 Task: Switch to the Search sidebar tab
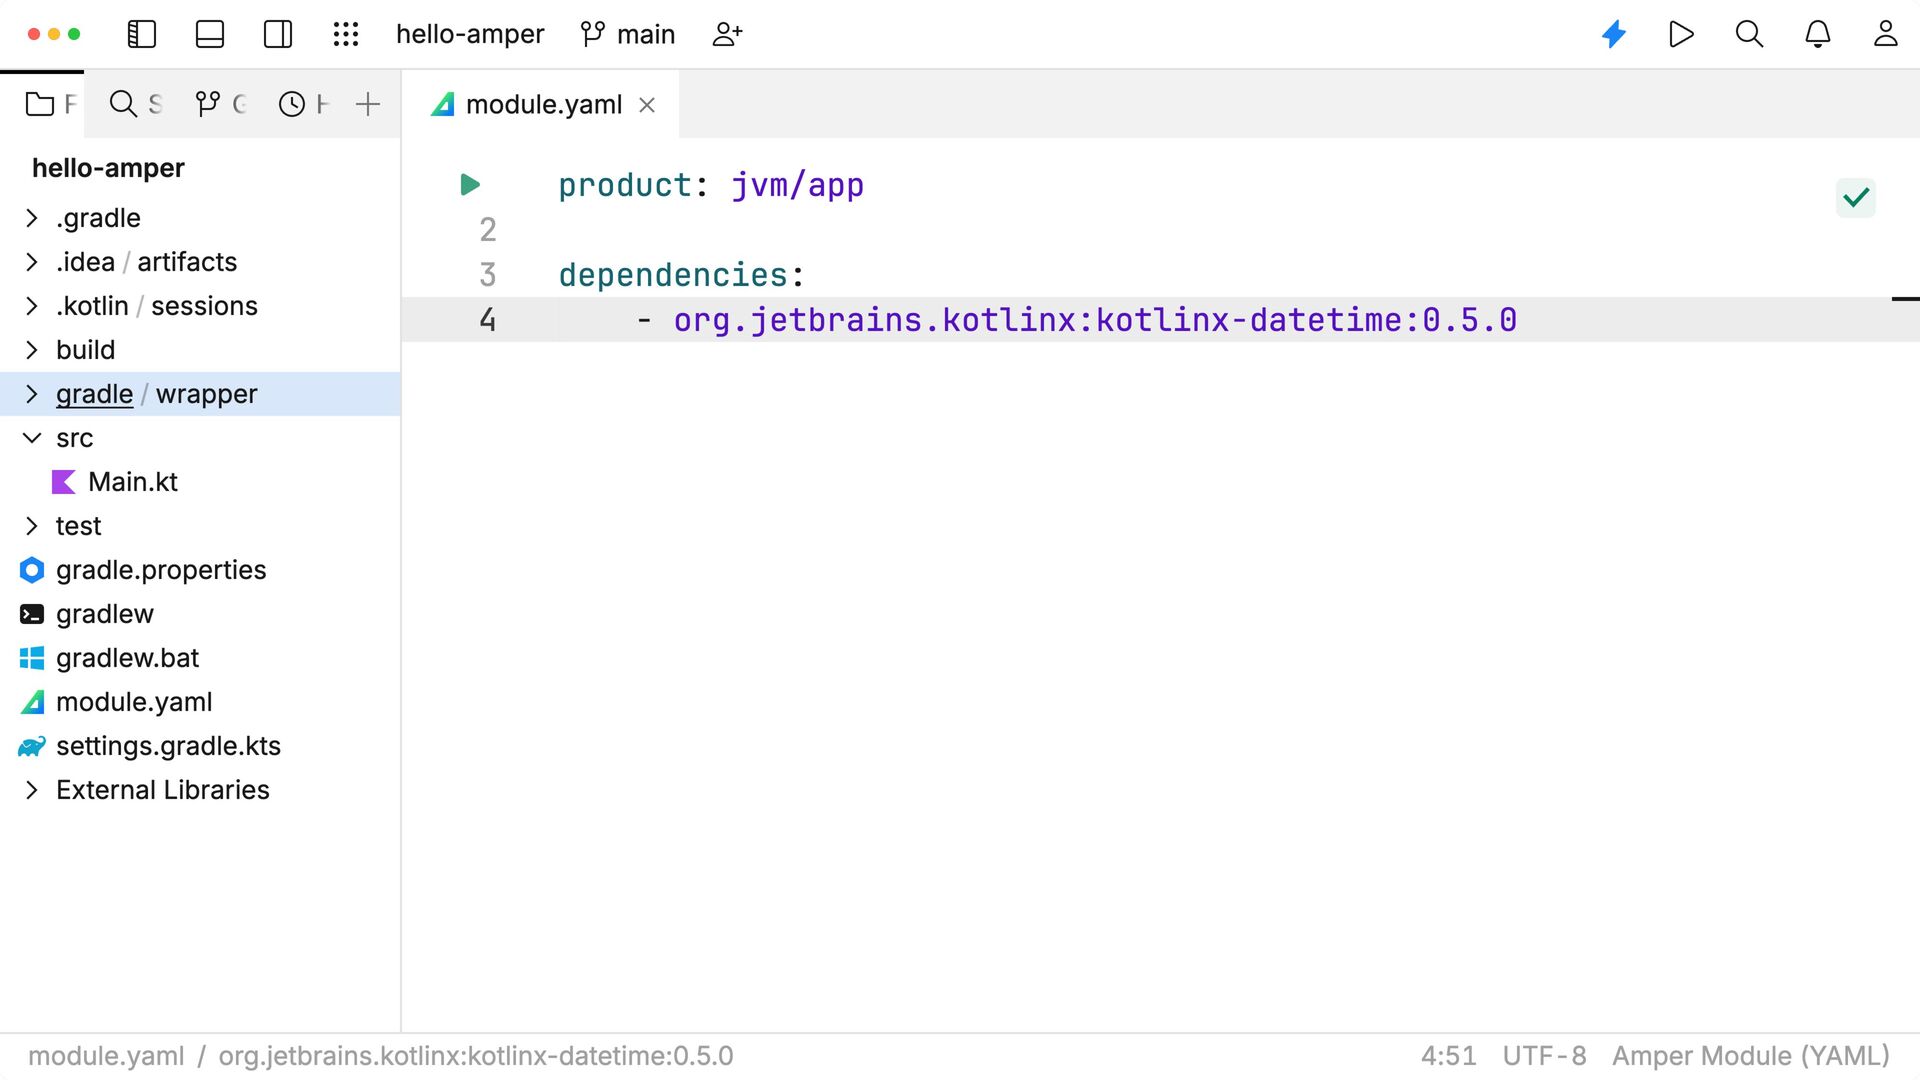pos(135,104)
